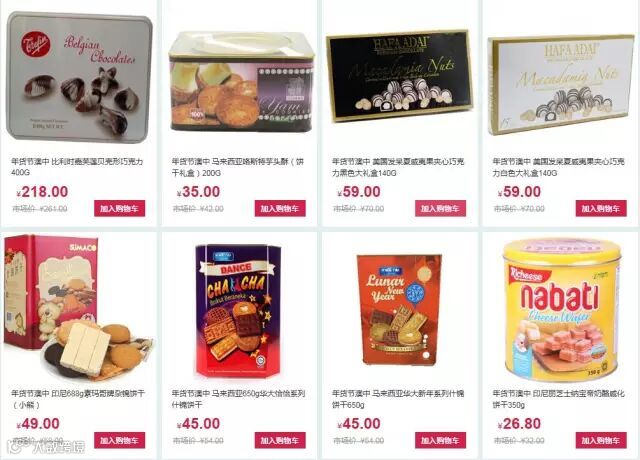Add the Lunar New Year biscuits to cart
Image resolution: width=640 pixels, height=460 pixels.
coord(440,440)
